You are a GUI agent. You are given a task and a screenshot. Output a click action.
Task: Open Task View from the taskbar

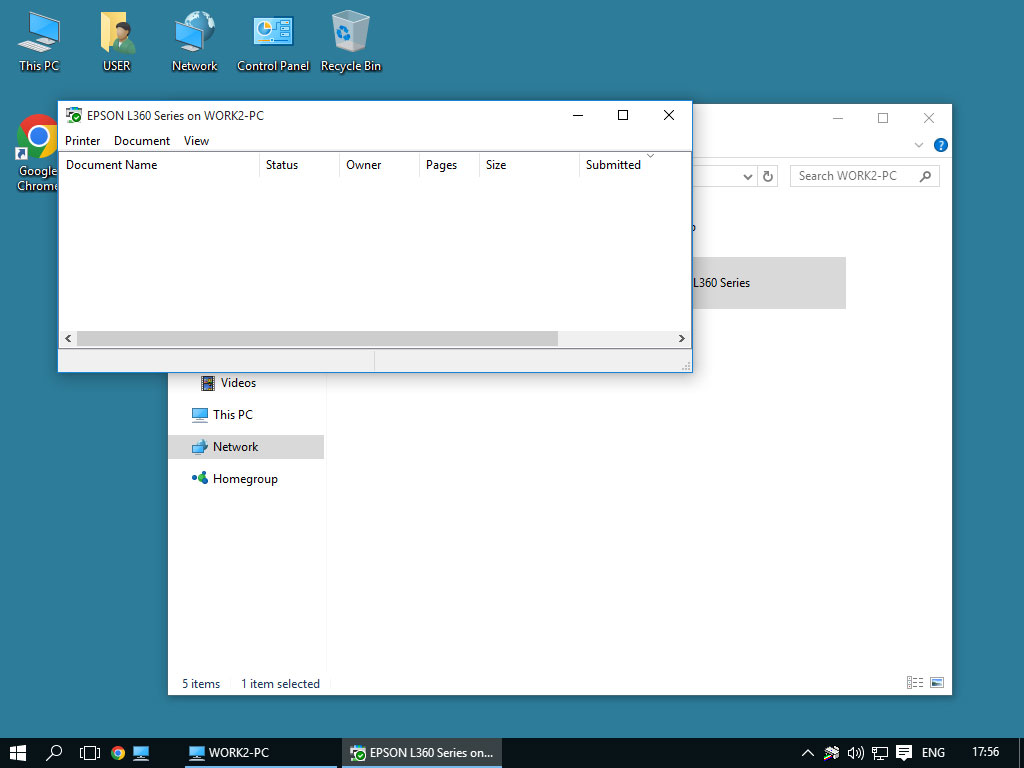pyautogui.click(x=90, y=753)
